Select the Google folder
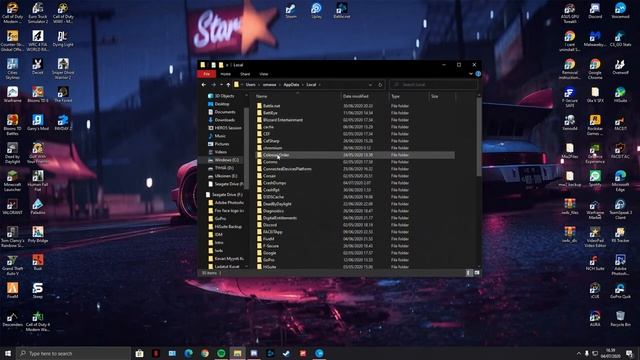The image size is (640, 360). point(355,253)
